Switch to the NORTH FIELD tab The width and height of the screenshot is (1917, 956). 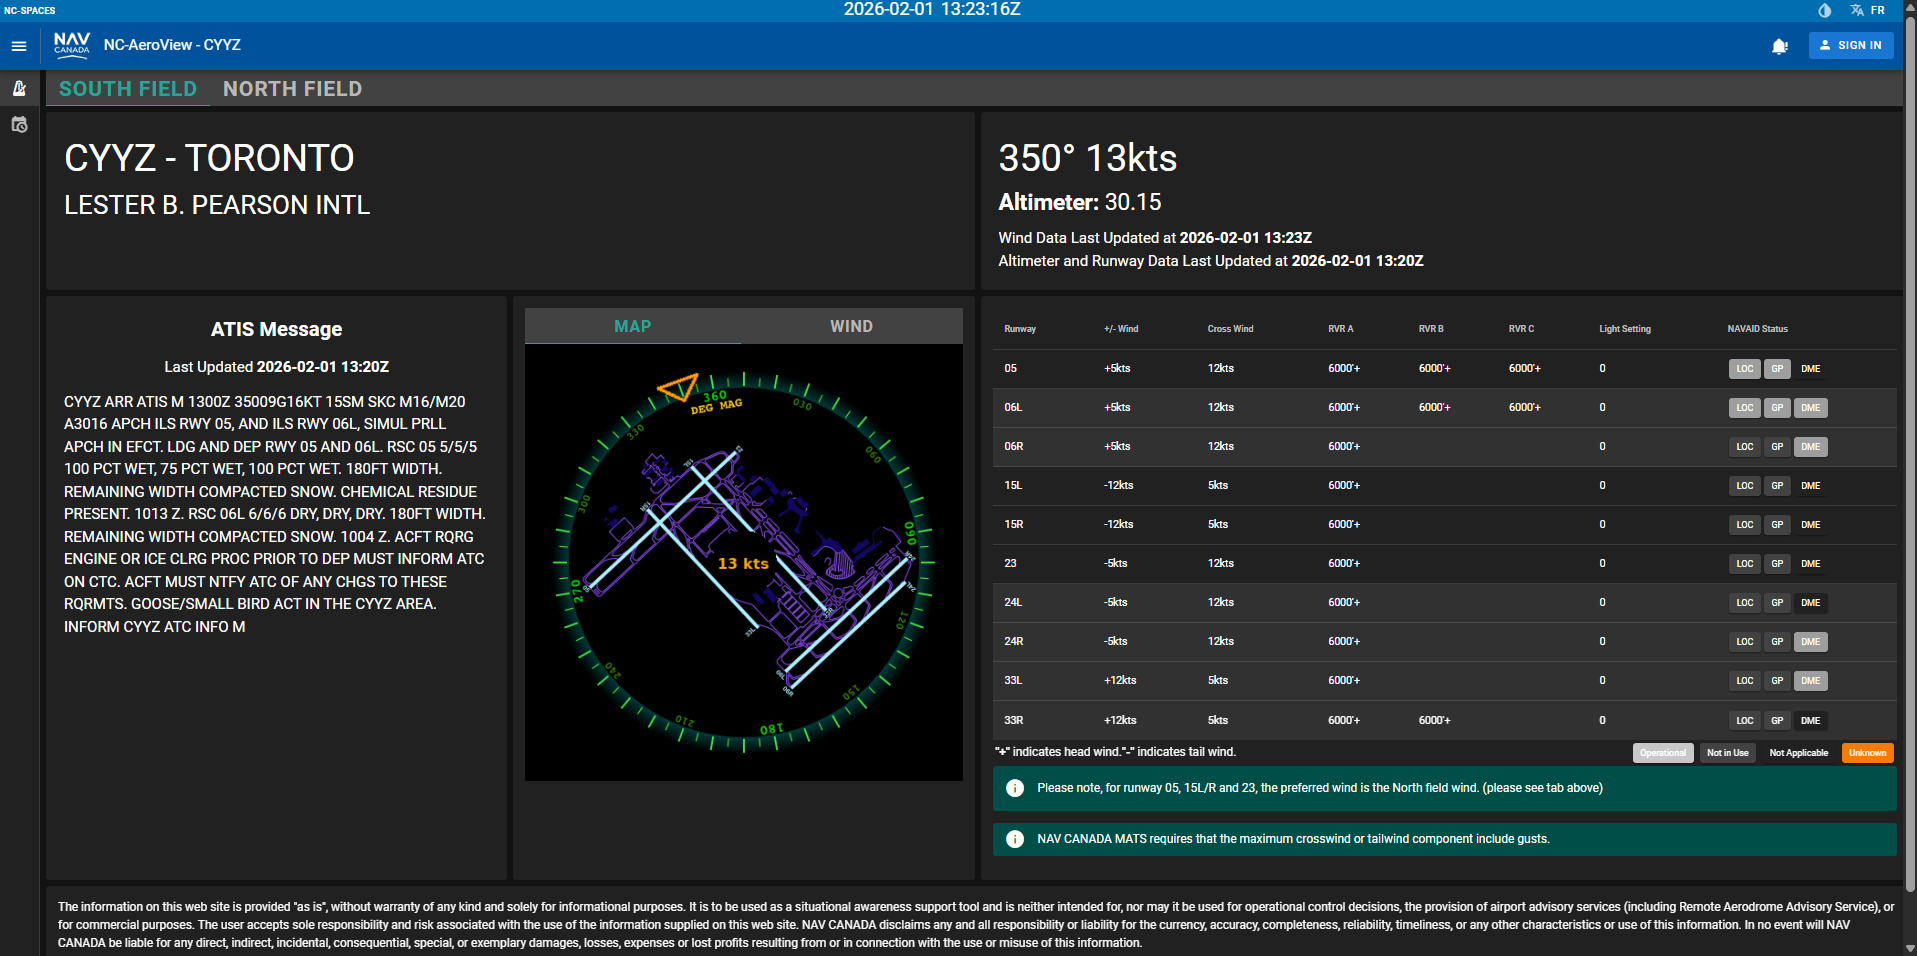292,89
